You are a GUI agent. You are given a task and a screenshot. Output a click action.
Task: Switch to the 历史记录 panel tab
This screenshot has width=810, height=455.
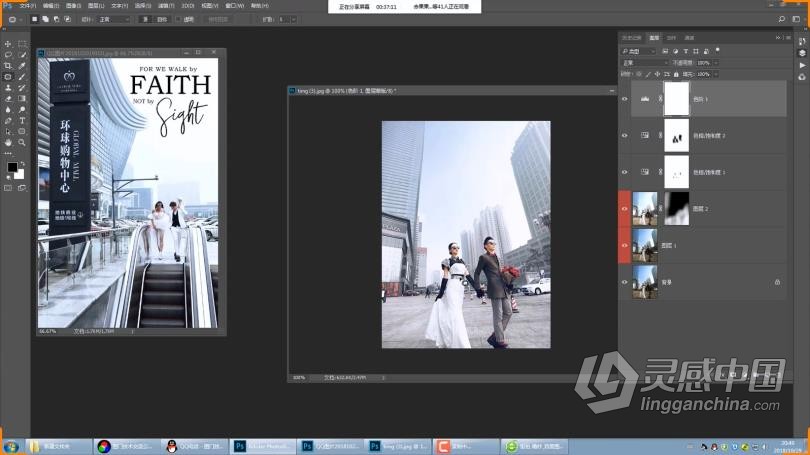(632, 38)
